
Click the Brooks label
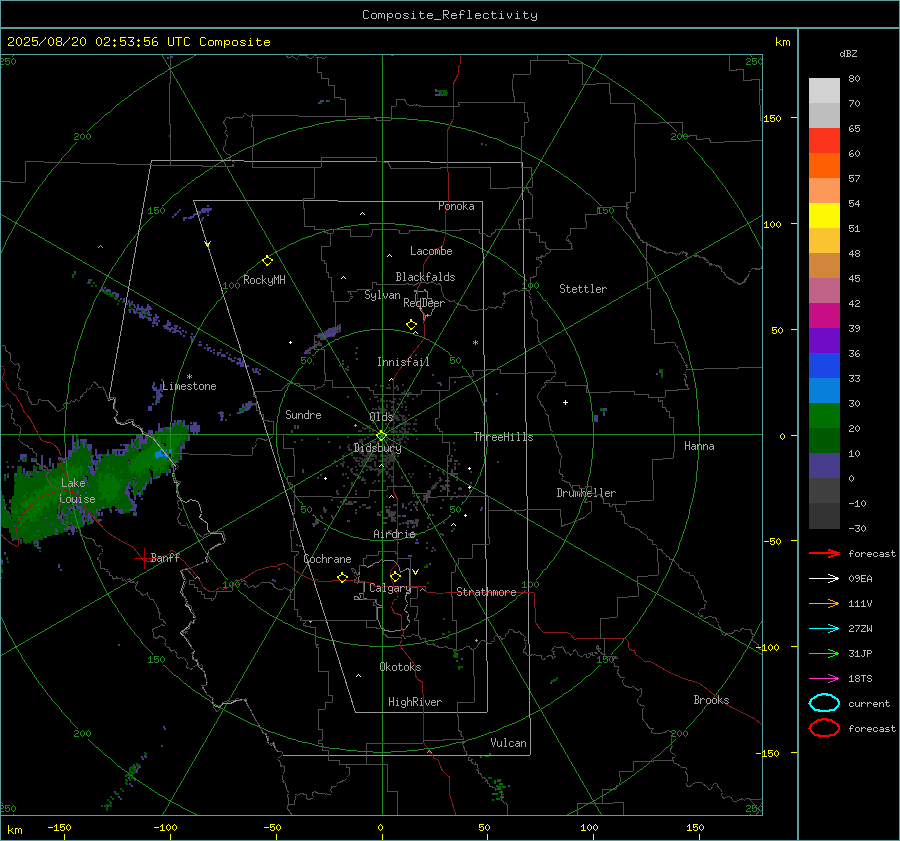pyautogui.click(x=711, y=700)
